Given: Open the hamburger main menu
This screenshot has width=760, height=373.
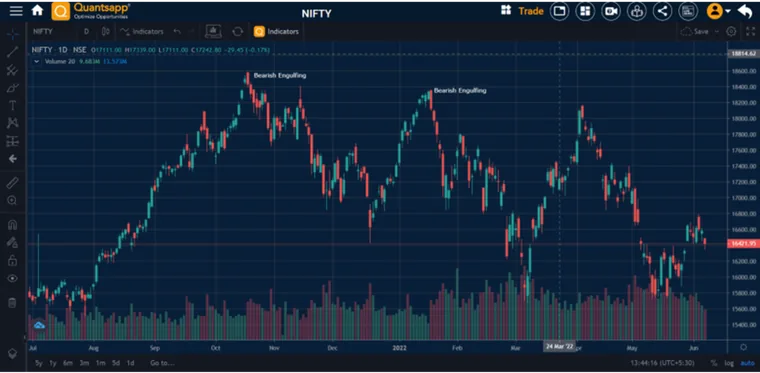Looking at the screenshot, I should (x=16, y=11).
